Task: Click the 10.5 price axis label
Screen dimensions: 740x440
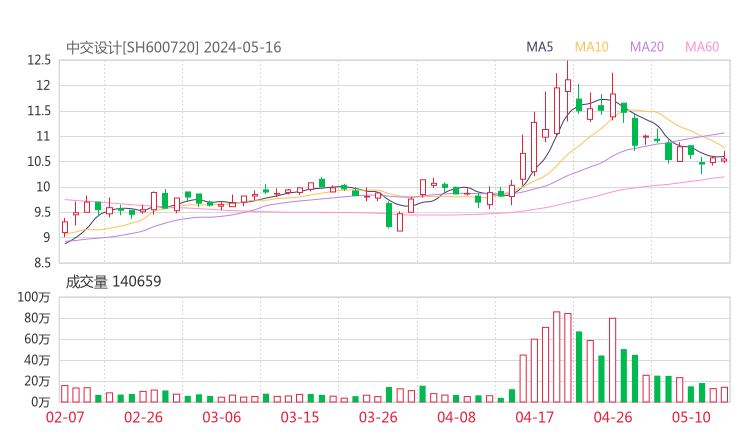Action: point(39,162)
